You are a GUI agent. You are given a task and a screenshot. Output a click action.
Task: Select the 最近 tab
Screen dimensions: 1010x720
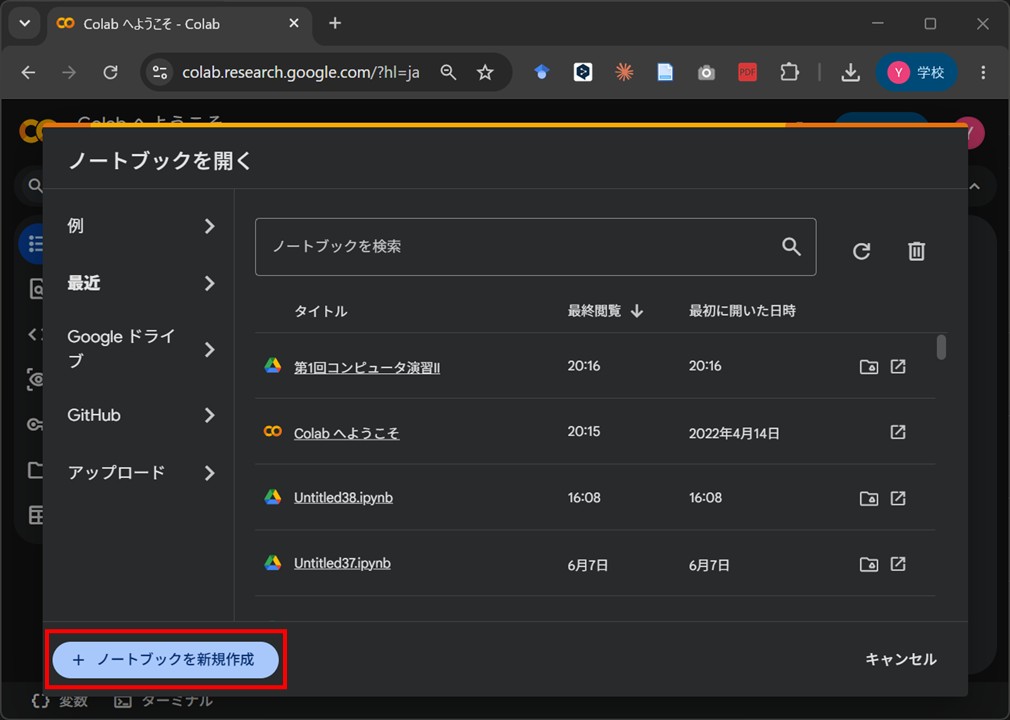[x=139, y=283]
